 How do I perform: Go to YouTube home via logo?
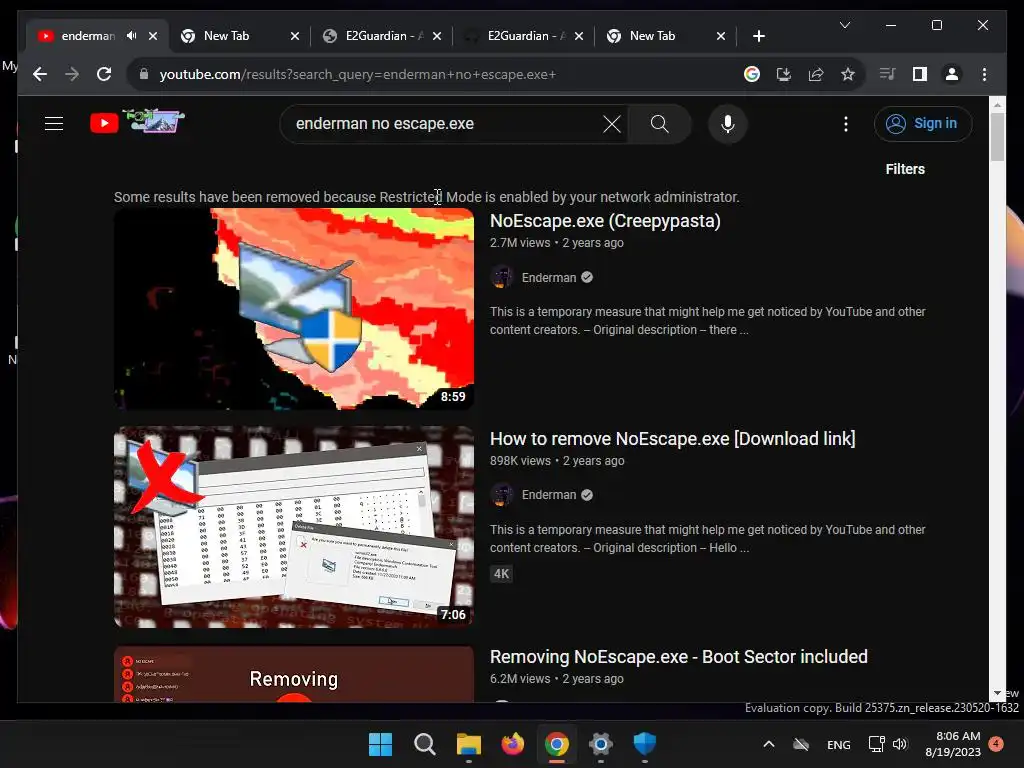(x=137, y=122)
